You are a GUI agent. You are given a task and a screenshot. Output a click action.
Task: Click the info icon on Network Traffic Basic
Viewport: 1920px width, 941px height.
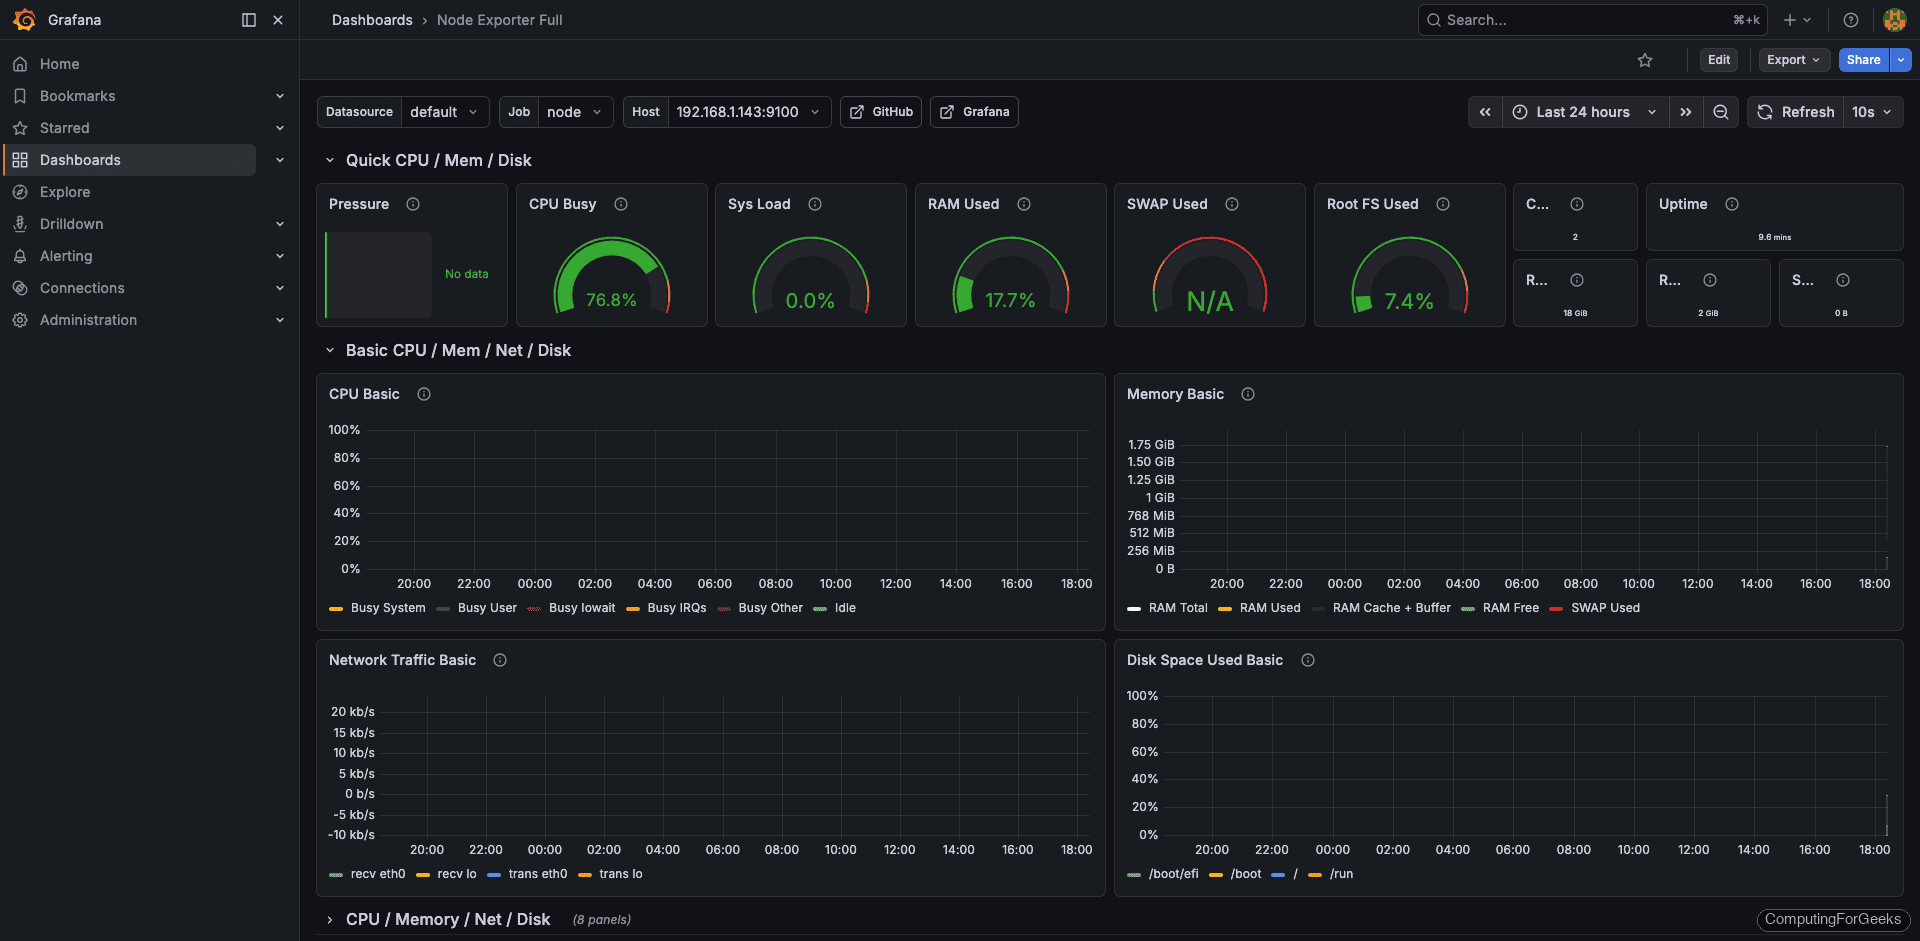(500, 660)
